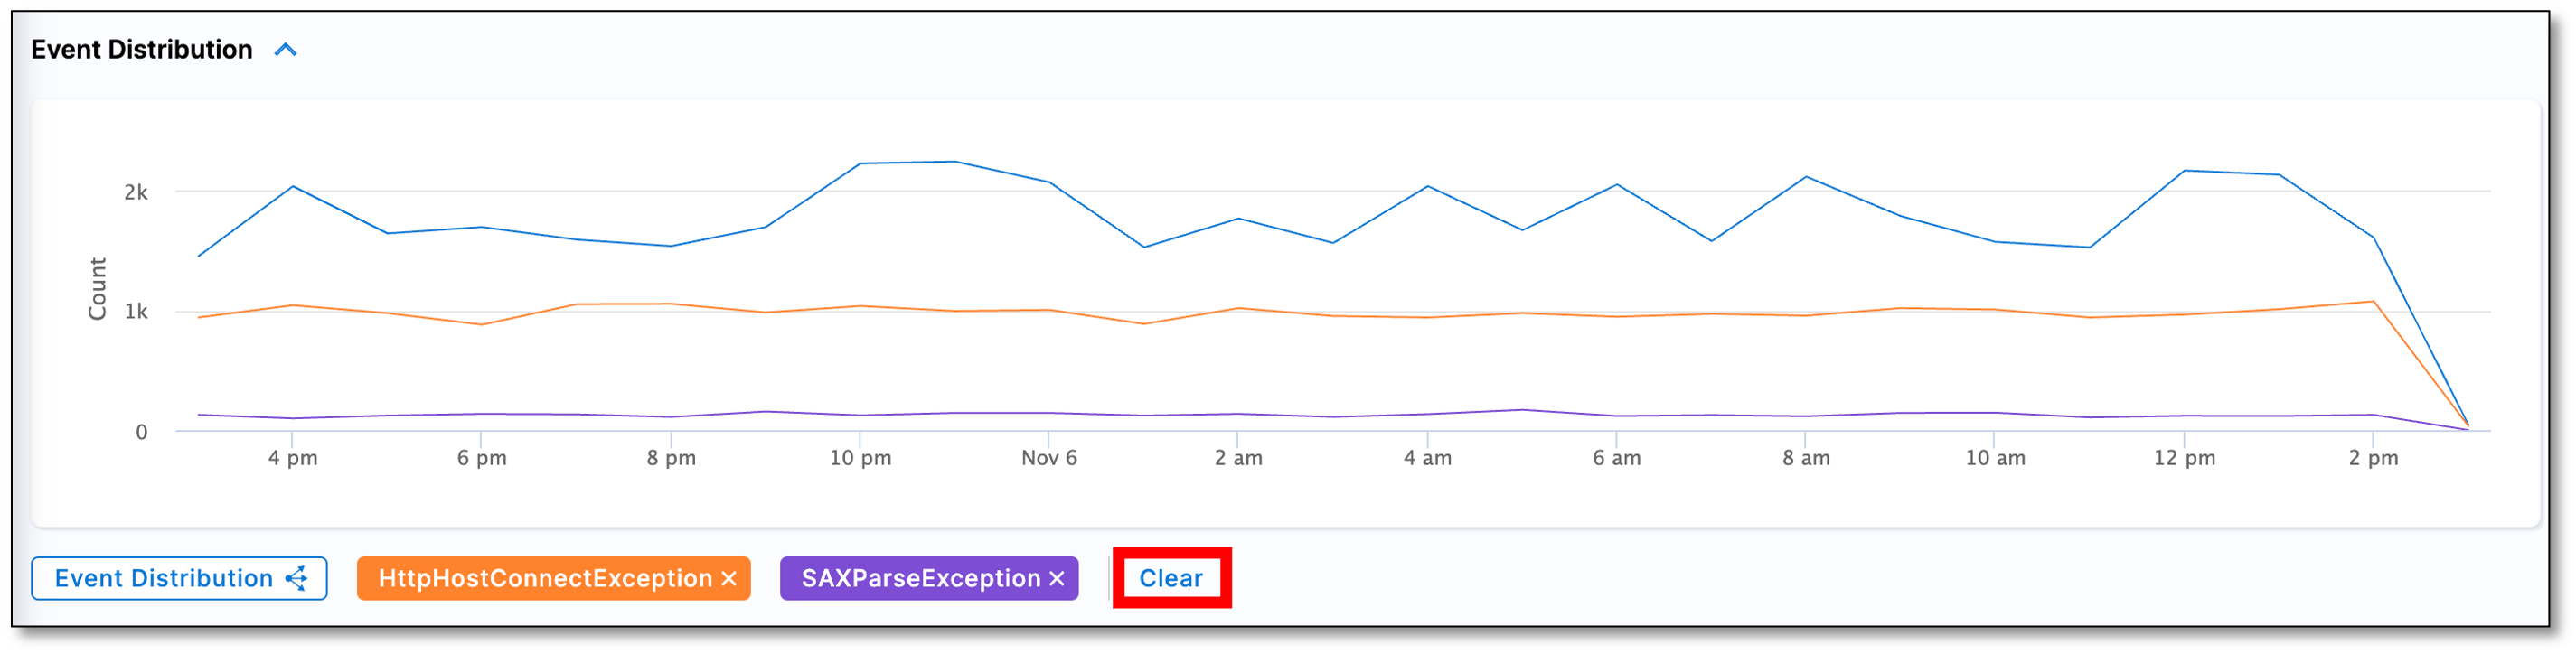Screen dimensions: 2576x654
Task: Click the 10 pm time axis label
Action: 860,458
